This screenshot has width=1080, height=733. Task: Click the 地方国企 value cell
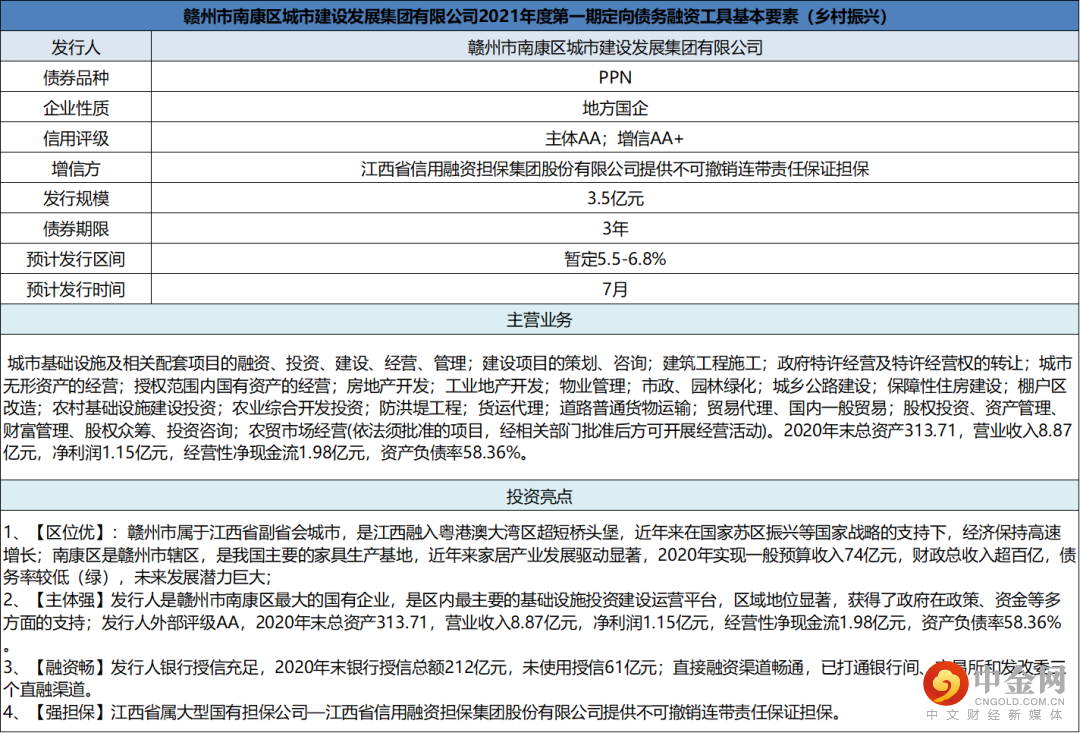coord(615,107)
